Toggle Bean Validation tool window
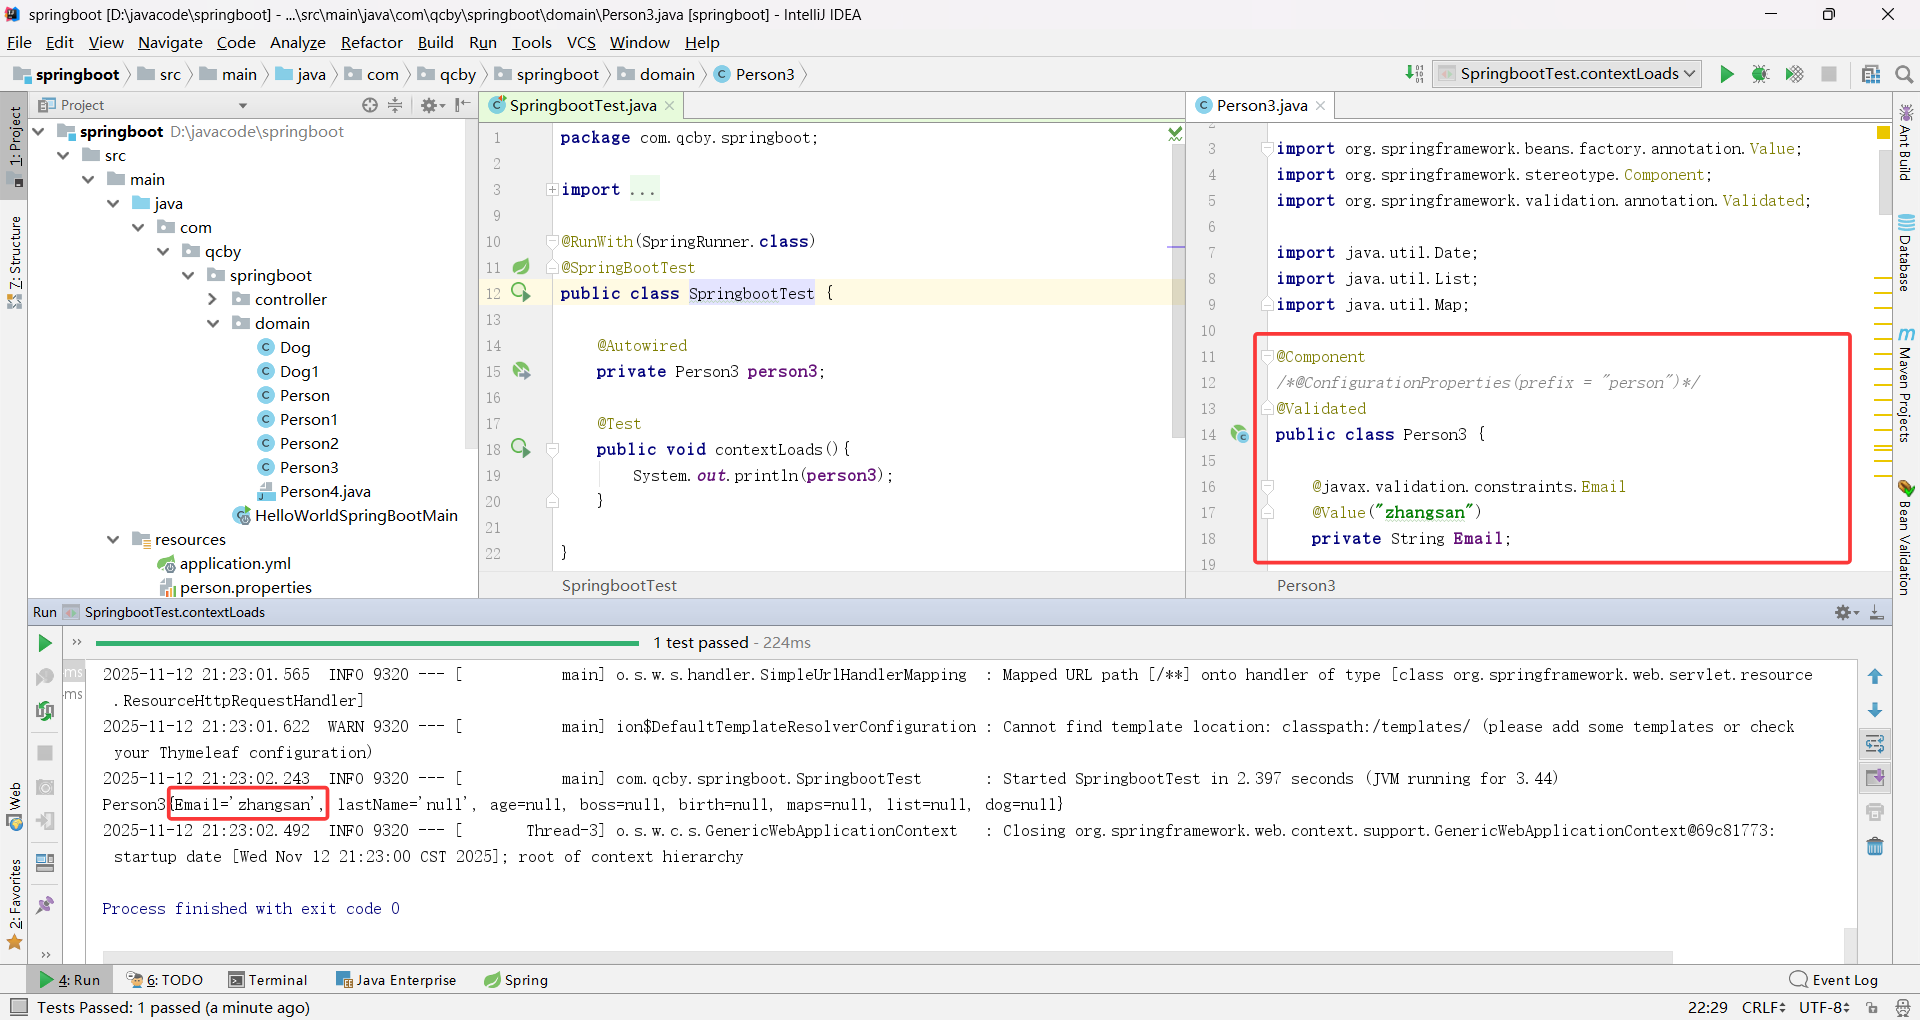Screen dimensions: 1920x1020 click(1906, 537)
